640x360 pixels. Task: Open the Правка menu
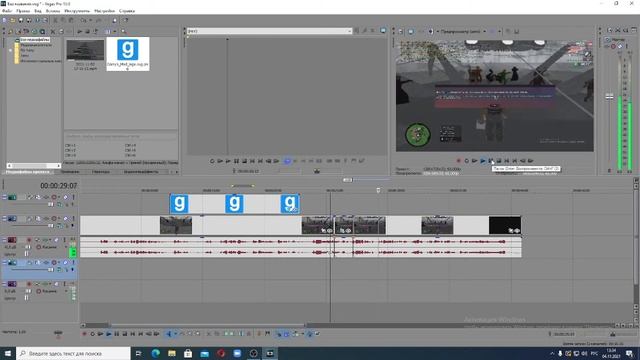pos(23,11)
